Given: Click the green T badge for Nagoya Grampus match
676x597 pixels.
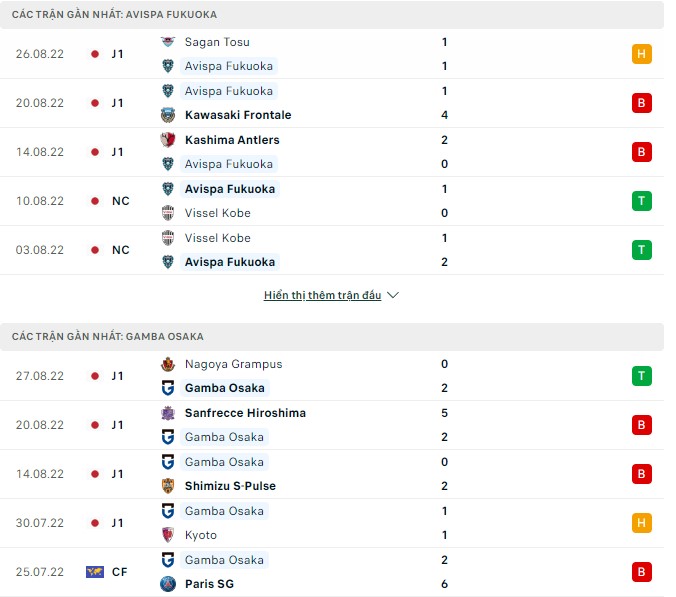Looking at the screenshot, I should [x=641, y=376].
